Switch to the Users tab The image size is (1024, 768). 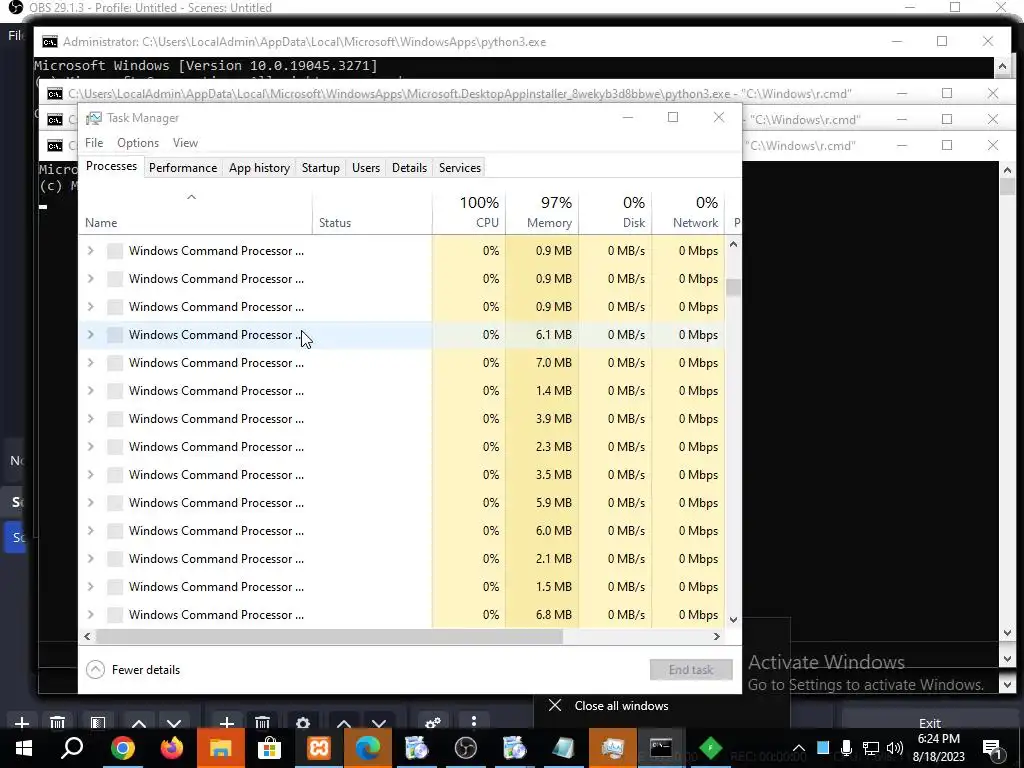tap(366, 168)
